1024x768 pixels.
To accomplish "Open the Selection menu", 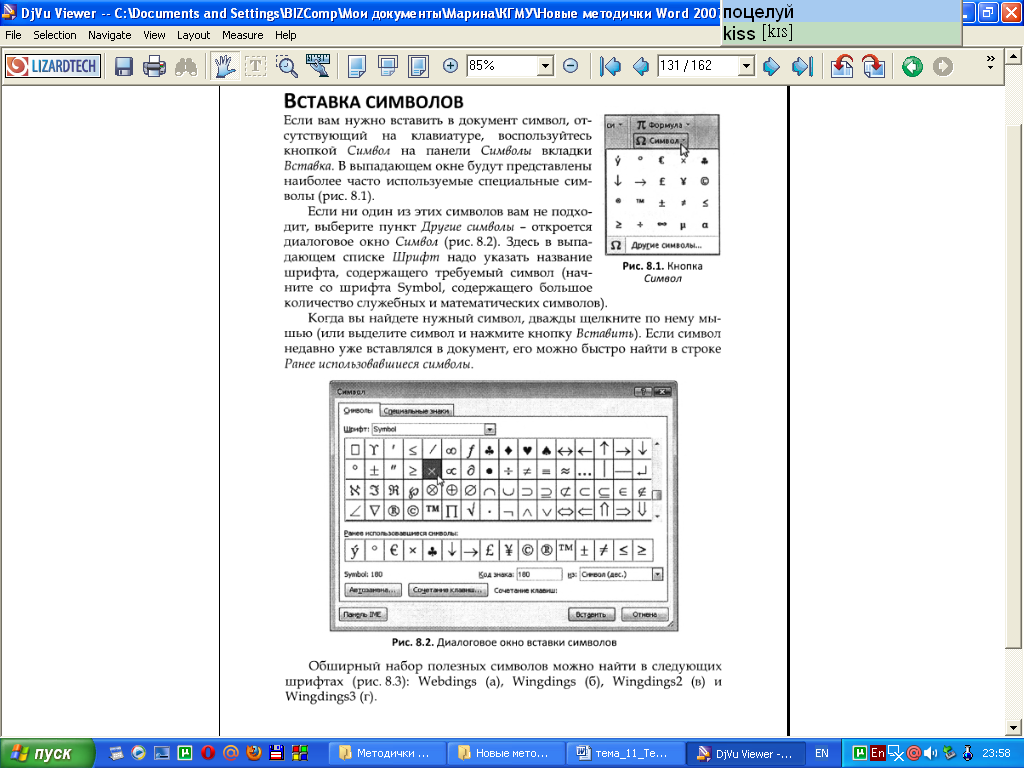I will tap(55, 35).
